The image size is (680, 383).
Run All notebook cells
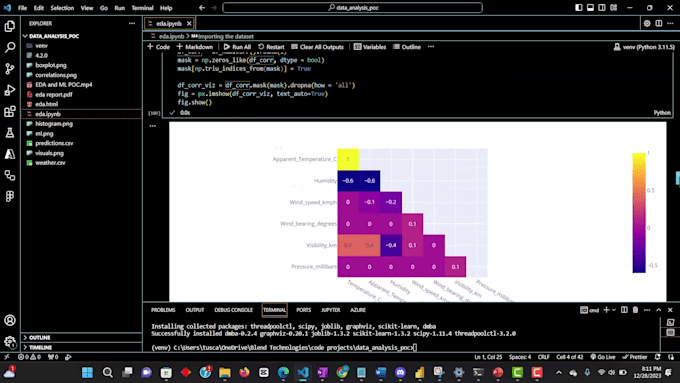[x=237, y=47]
